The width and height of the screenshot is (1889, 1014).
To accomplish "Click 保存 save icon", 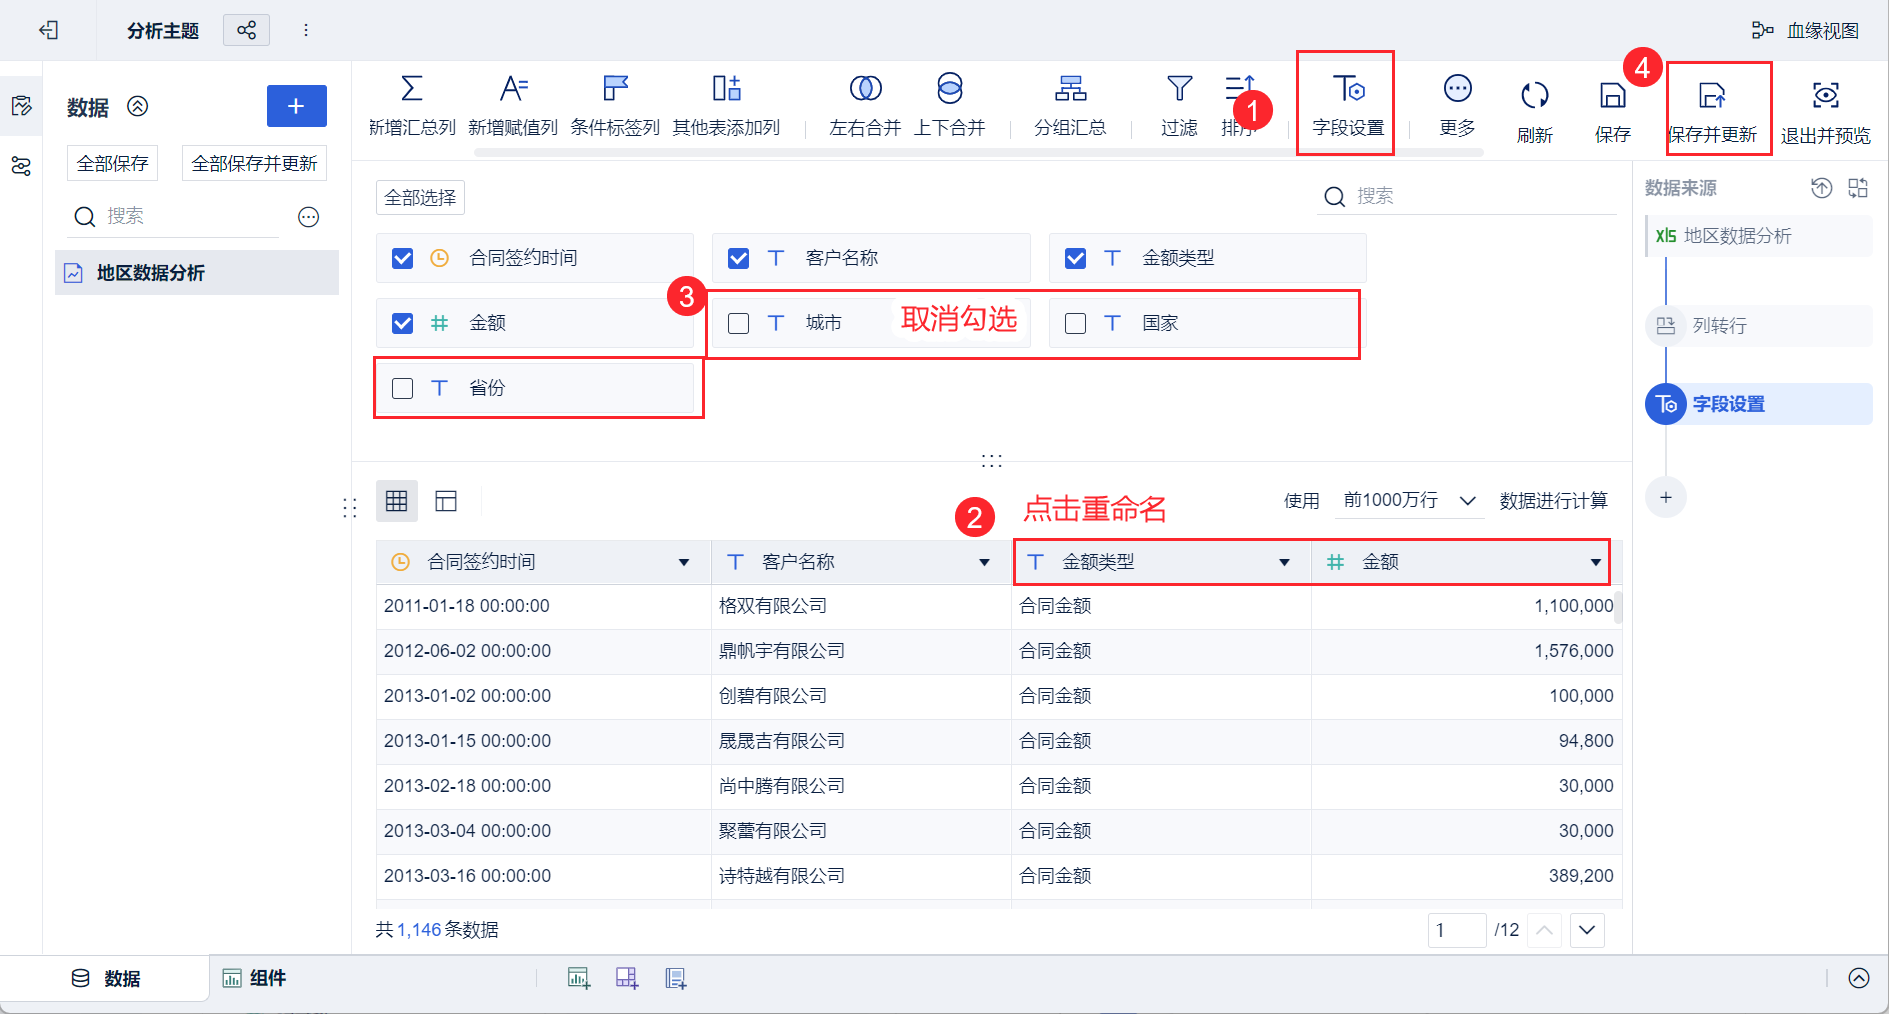I will point(1613,95).
